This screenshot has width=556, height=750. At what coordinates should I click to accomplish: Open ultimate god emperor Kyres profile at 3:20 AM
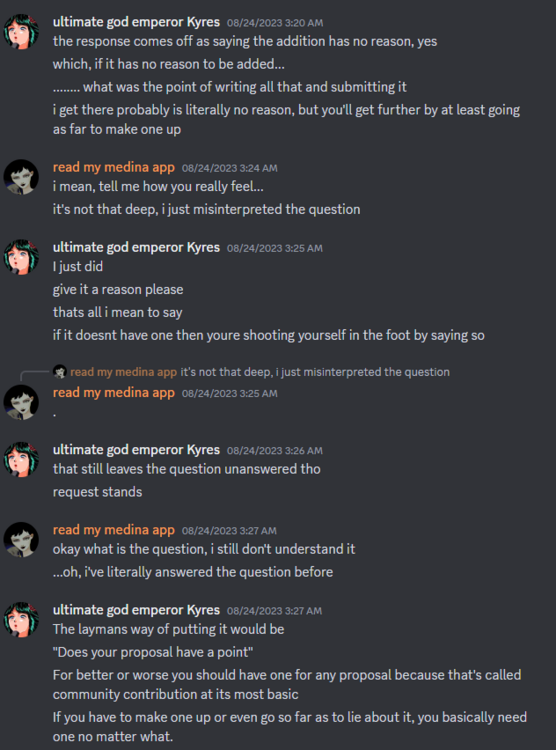tap(136, 22)
